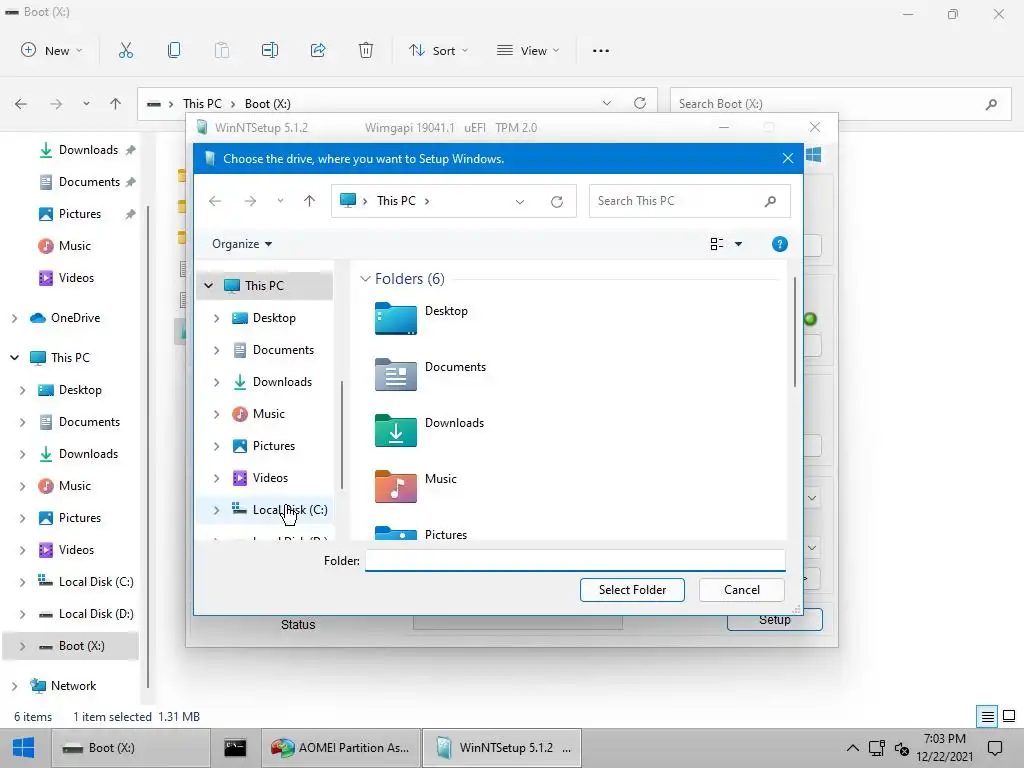
Task: Click the change view icon in dialog
Action: click(x=716, y=244)
